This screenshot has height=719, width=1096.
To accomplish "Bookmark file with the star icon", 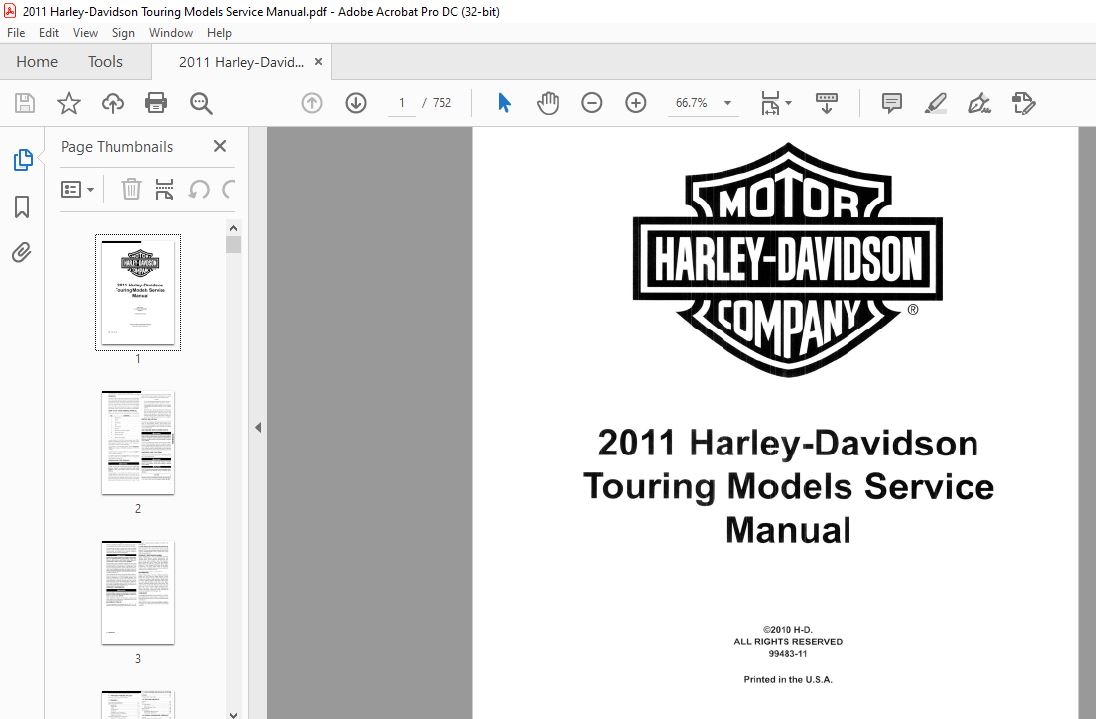I will coord(68,103).
